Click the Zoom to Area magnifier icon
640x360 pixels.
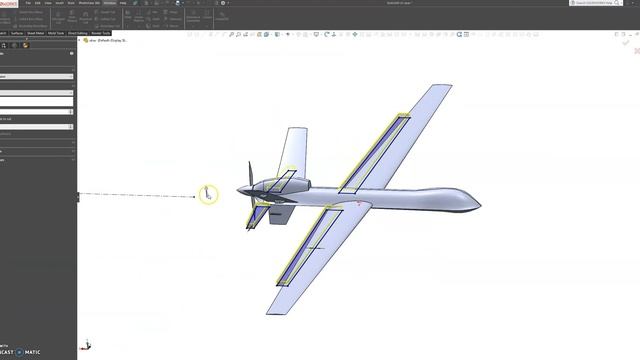coord(238,35)
